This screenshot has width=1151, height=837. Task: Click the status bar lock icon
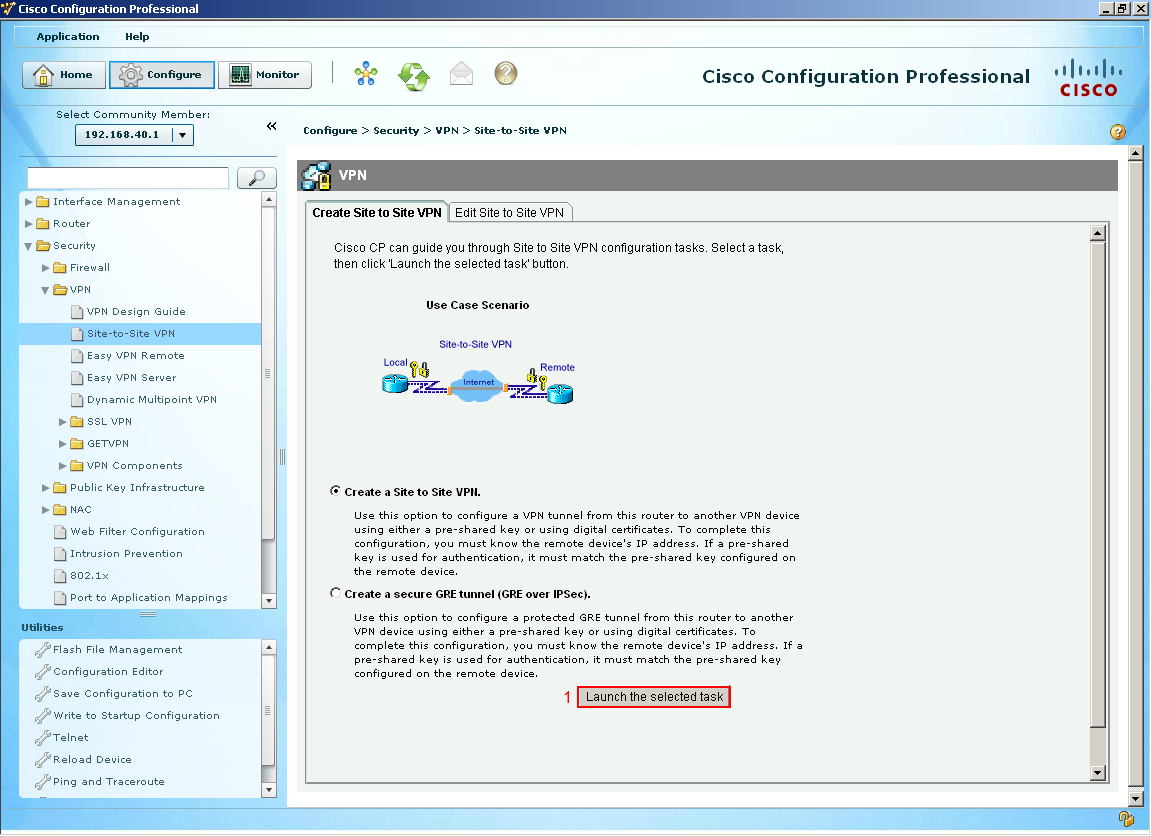[1126, 818]
